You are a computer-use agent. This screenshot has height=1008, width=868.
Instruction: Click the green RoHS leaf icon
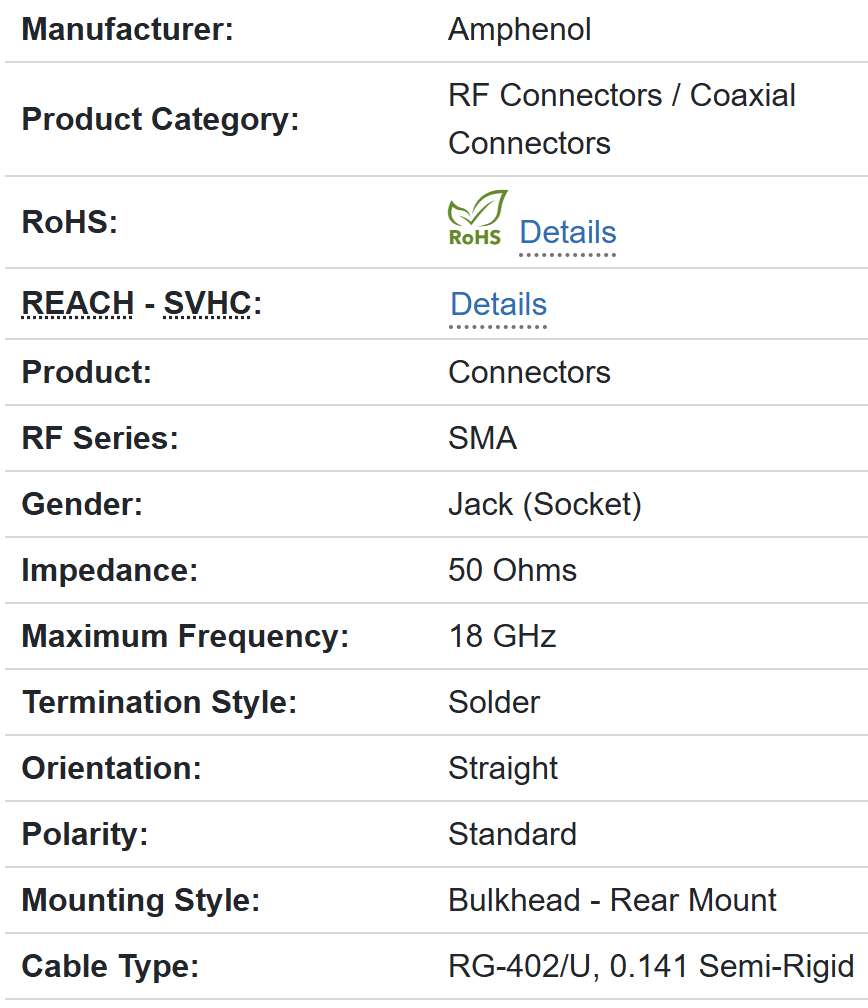[x=476, y=218]
